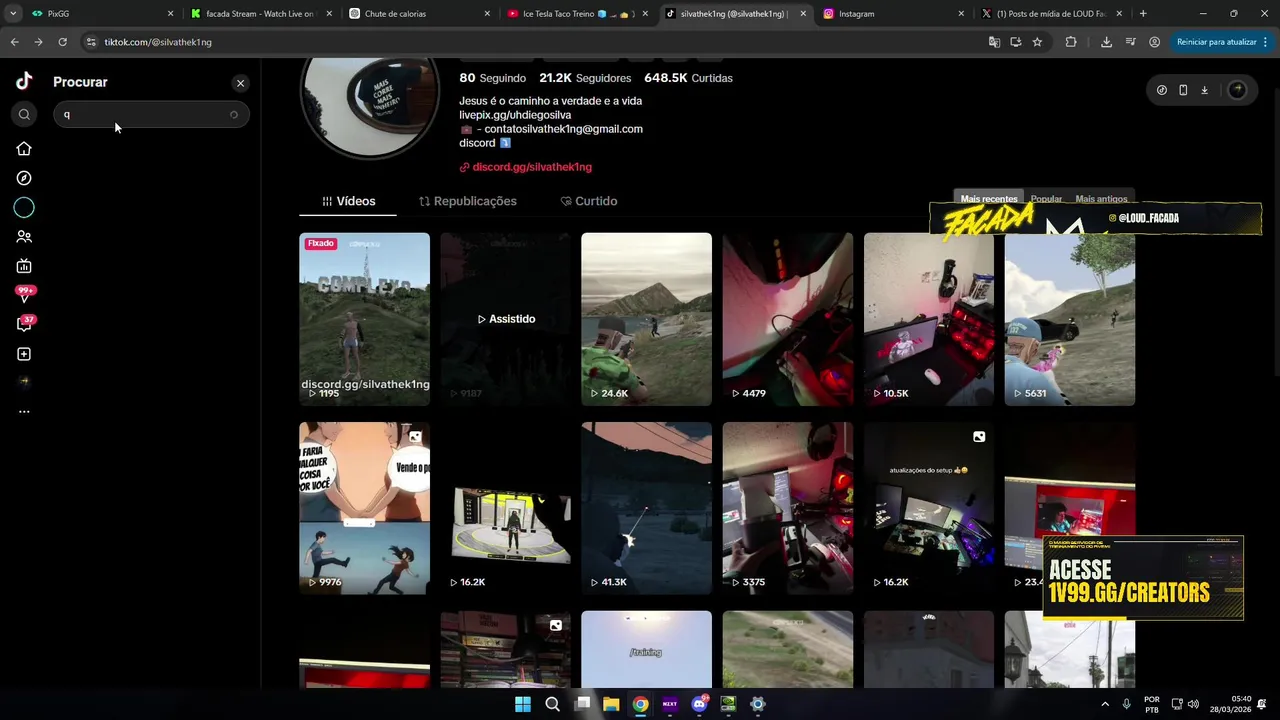This screenshot has height=720, width=1280.
Task: Open the /training video thumbnail
Action: pos(646,649)
